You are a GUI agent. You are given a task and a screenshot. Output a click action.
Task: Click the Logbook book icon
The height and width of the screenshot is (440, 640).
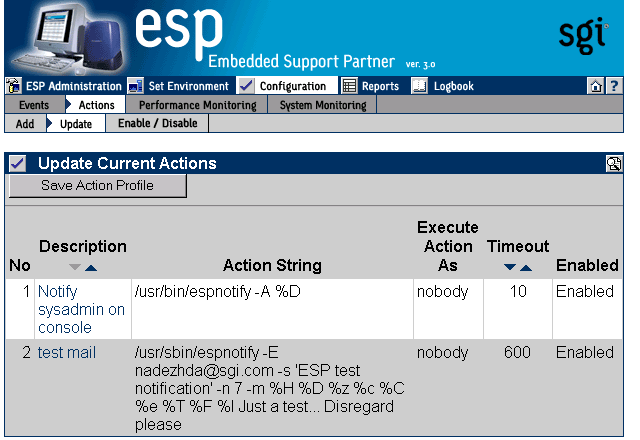click(420, 86)
